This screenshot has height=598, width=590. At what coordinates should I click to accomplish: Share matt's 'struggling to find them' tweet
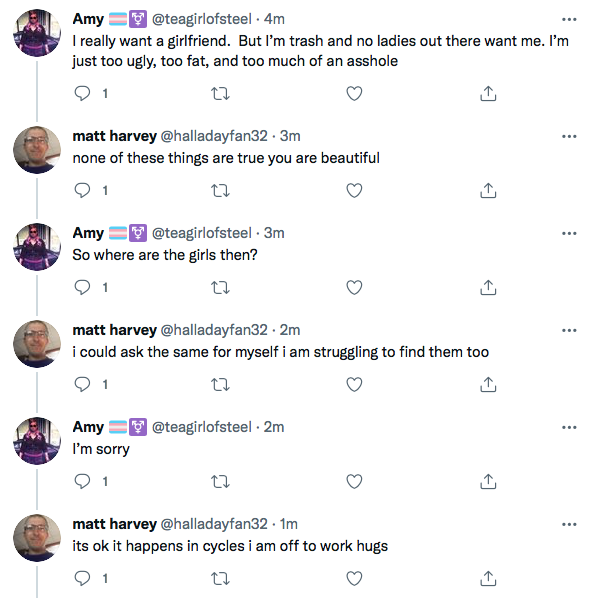488,384
